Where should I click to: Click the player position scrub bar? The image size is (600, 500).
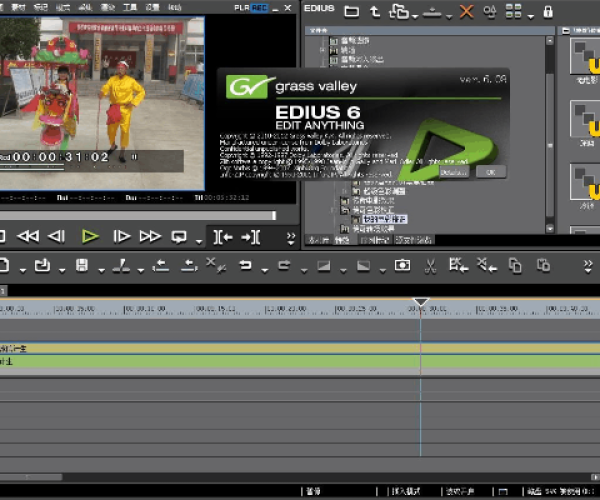tap(138, 215)
